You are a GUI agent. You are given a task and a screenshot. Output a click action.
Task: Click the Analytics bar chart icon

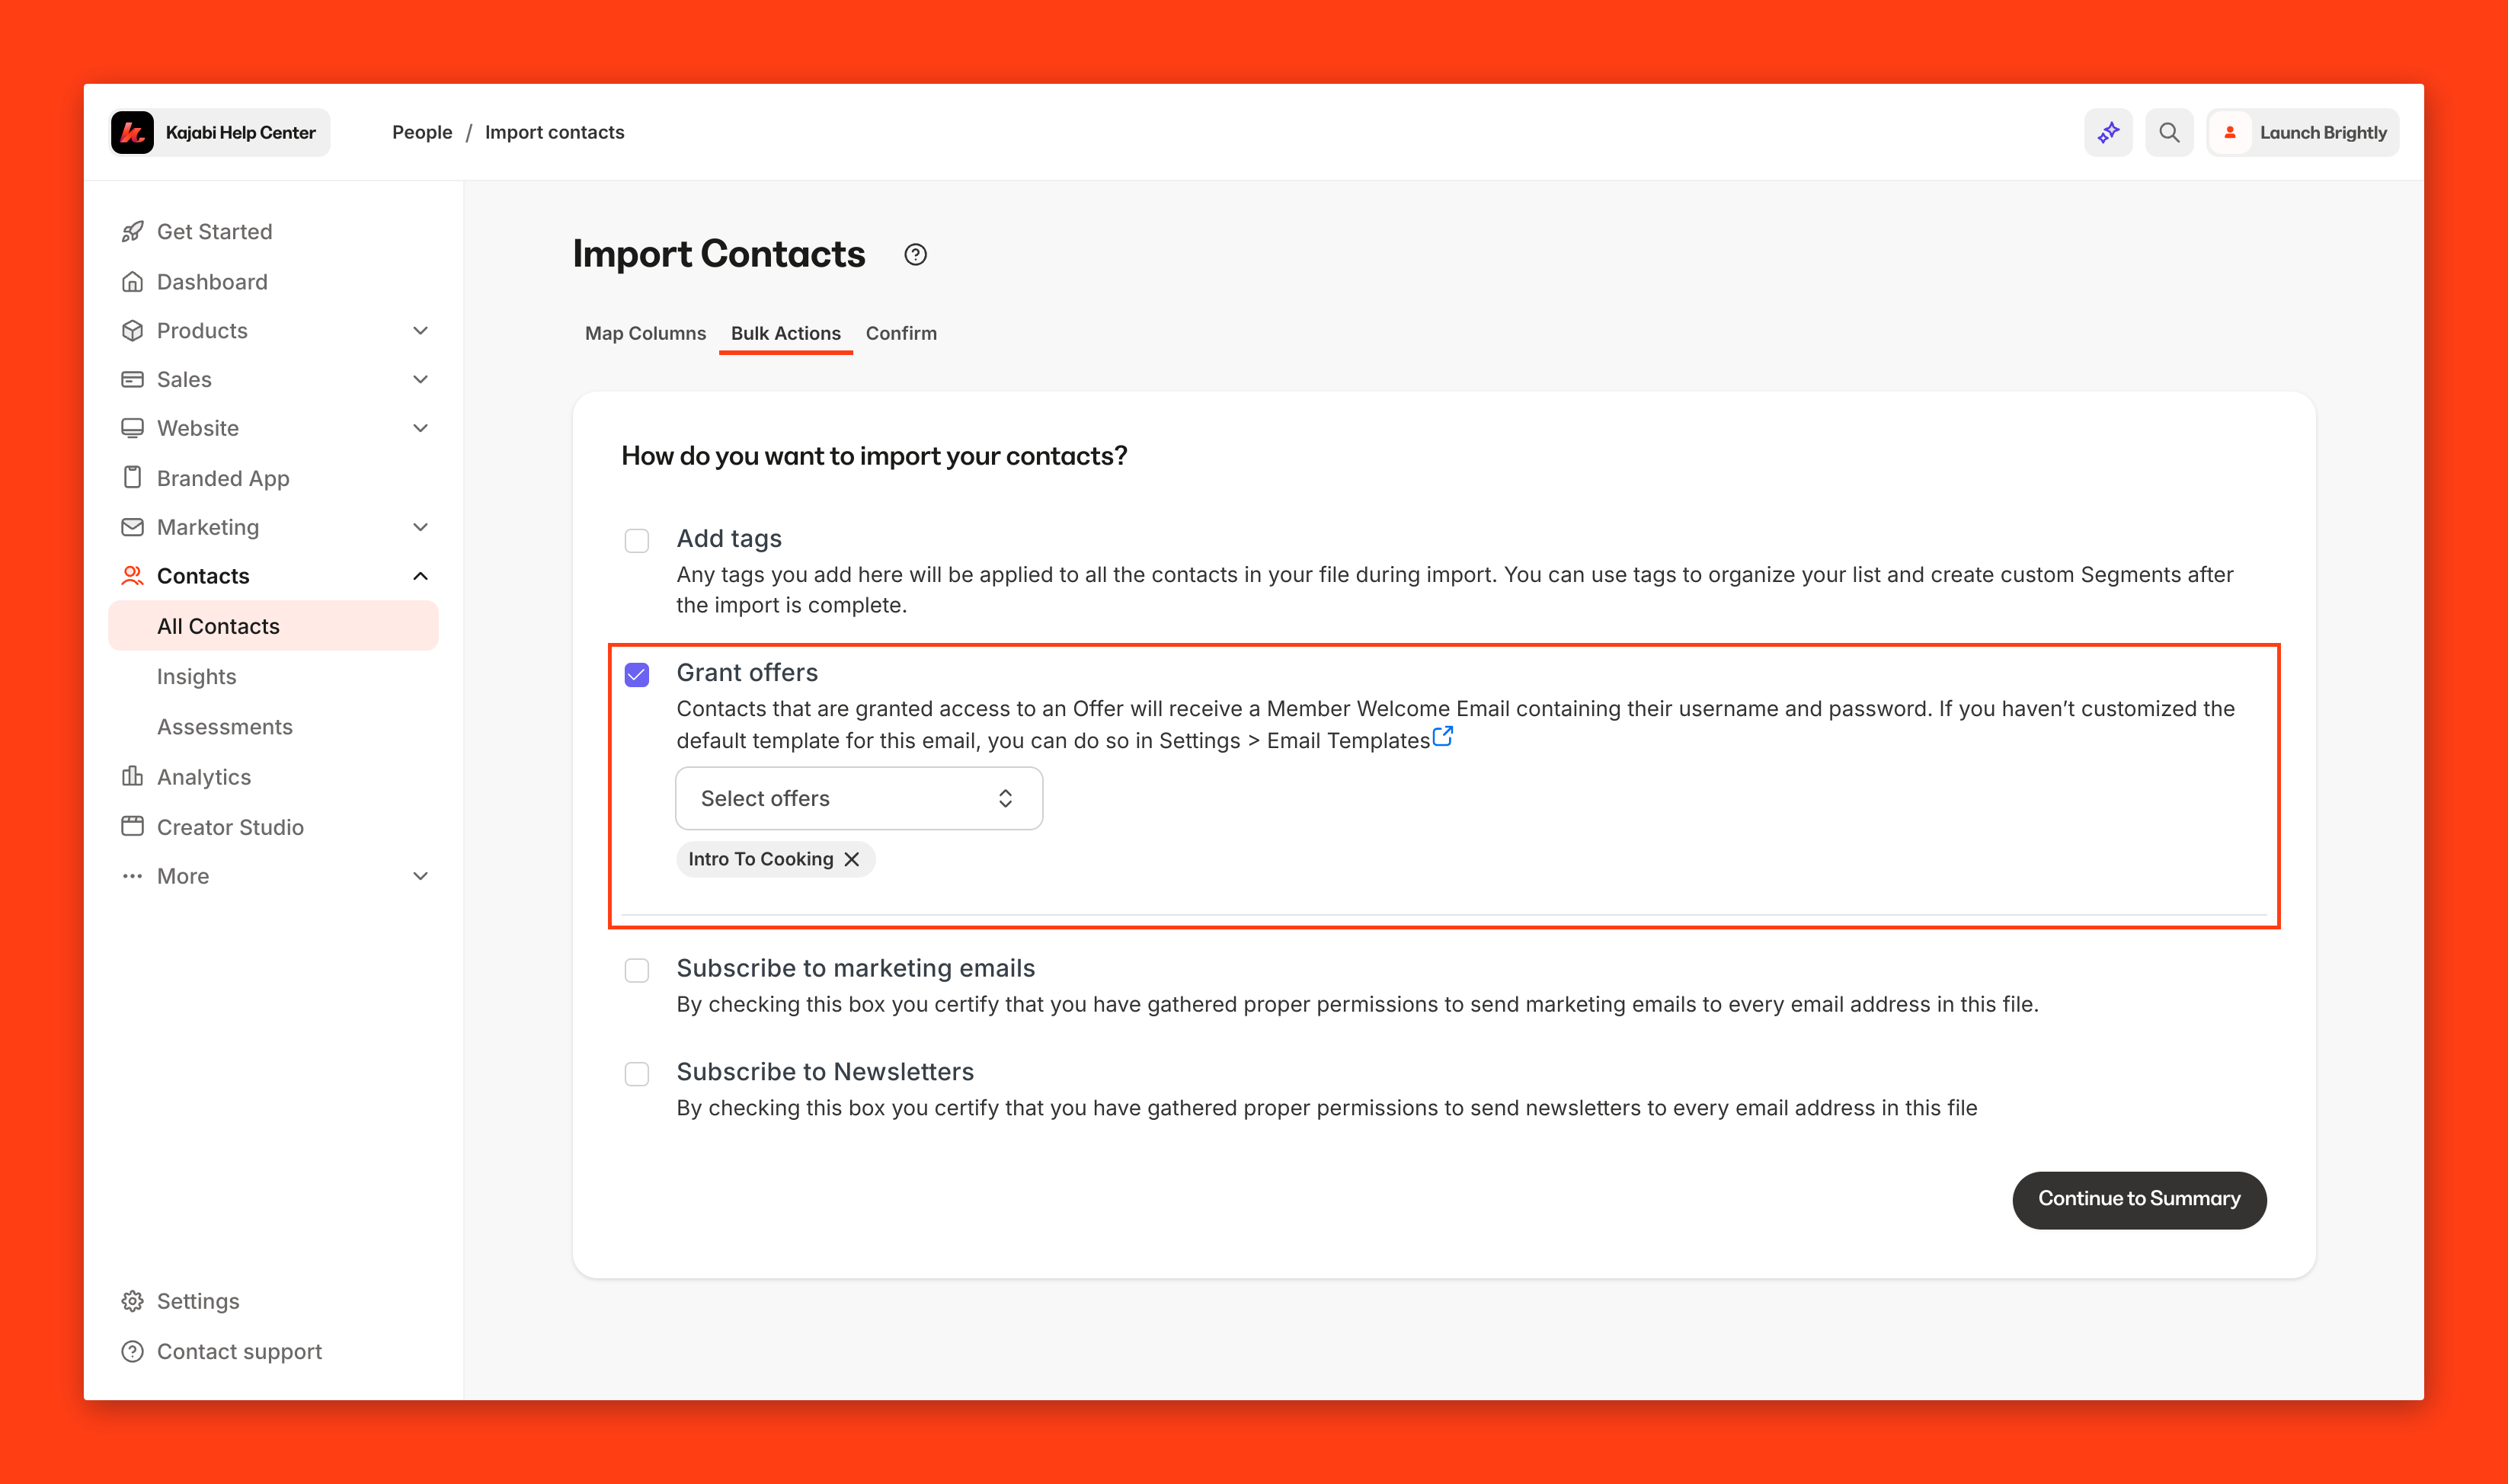point(132,777)
